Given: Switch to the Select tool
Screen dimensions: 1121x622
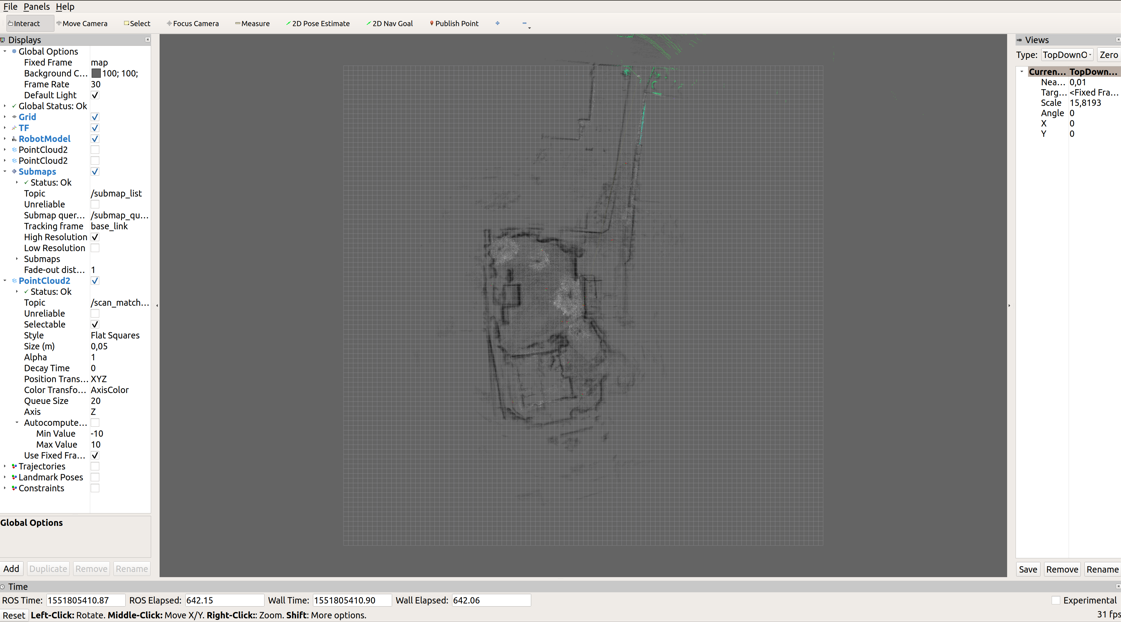Looking at the screenshot, I should [x=137, y=23].
